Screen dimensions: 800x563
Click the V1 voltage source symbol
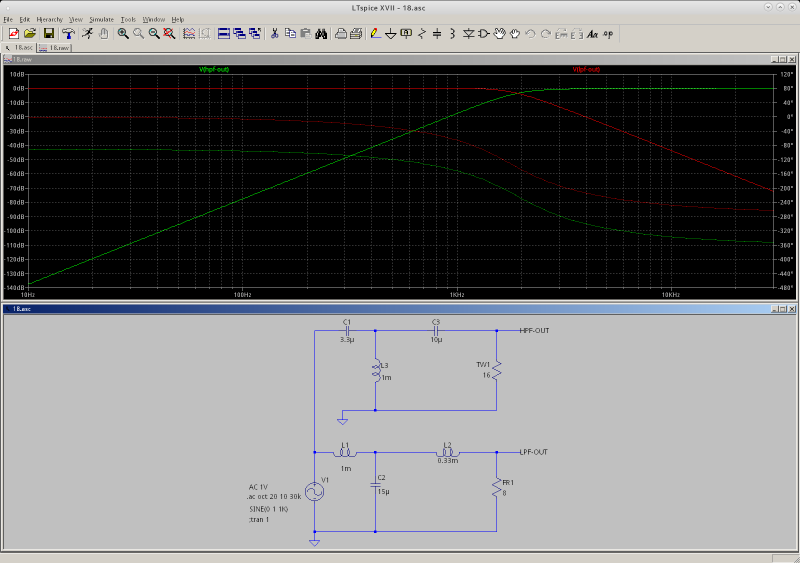tap(314, 491)
